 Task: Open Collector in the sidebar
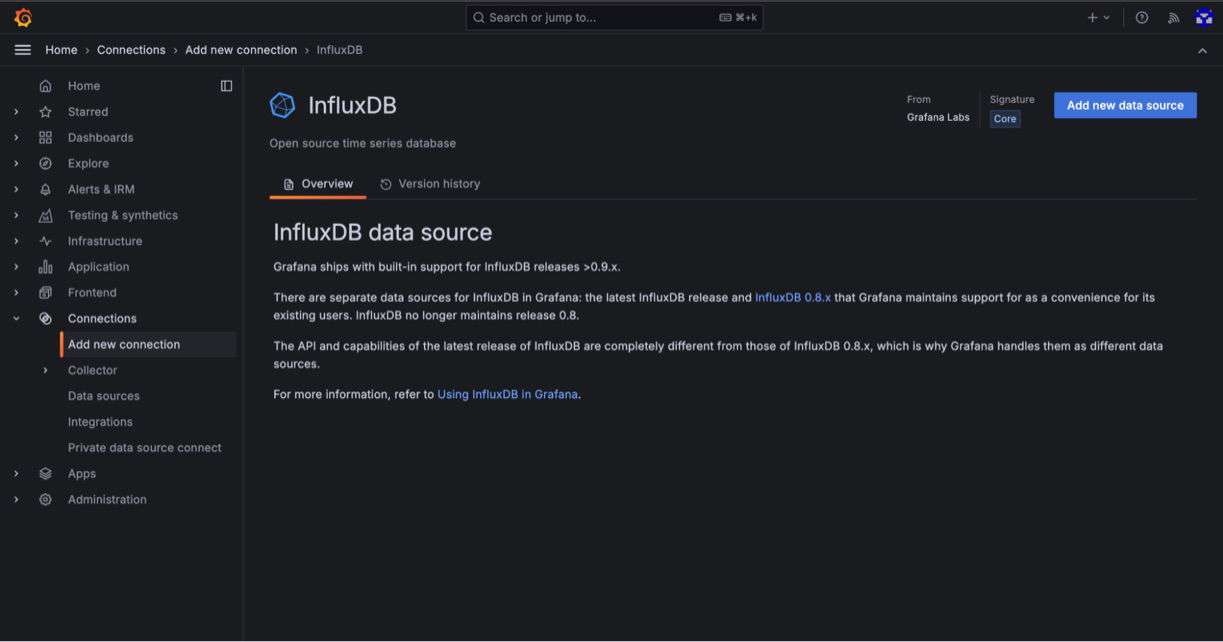pyautogui.click(x=93, y=370)
